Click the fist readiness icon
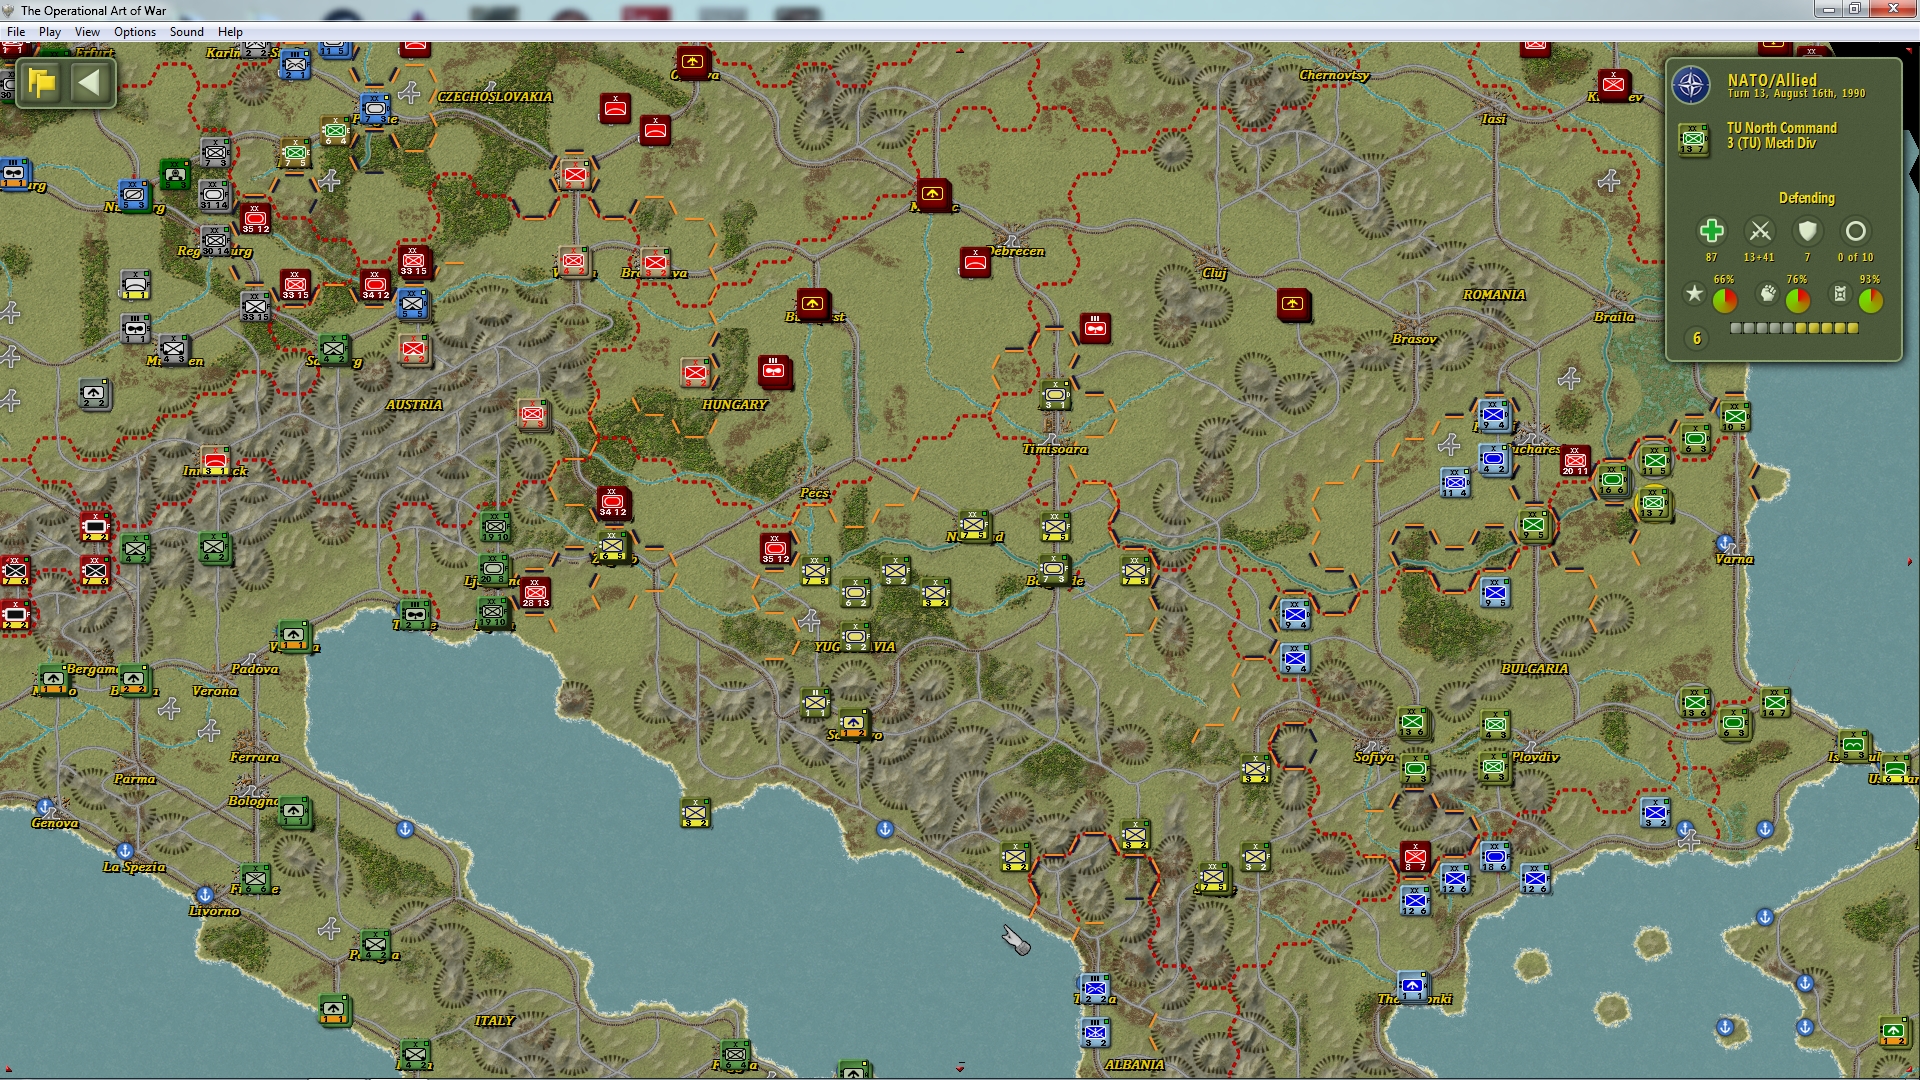Image resolution: width=1920 pixels, height=1080 pixels. pyautogui.click(x=1767, y=294)
